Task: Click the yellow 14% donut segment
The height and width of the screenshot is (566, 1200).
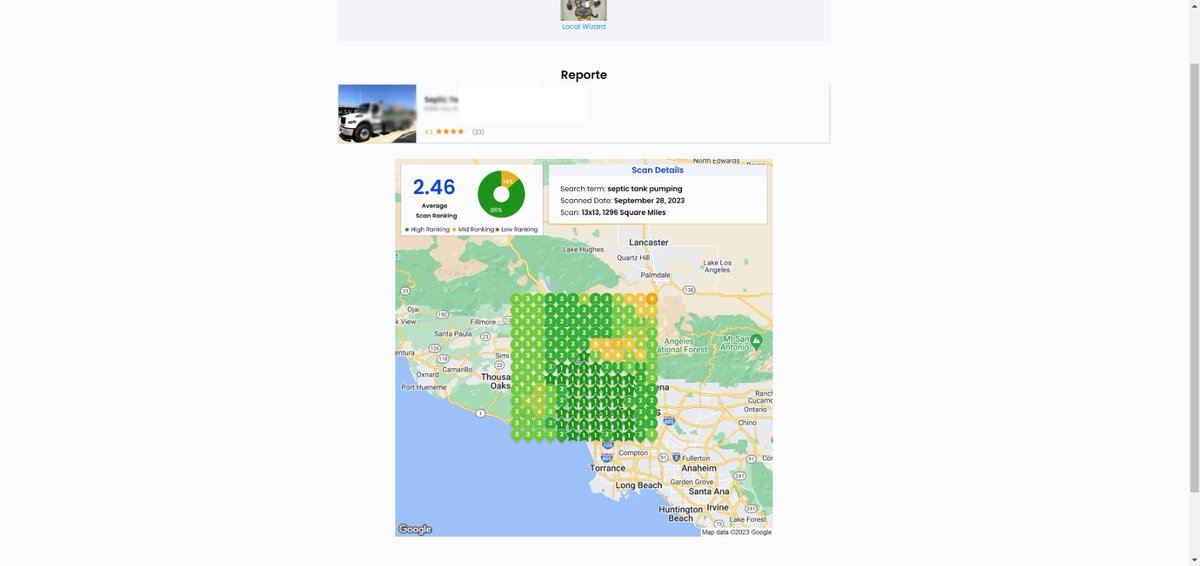Action: pyautogui.click(x=510, y=180)
